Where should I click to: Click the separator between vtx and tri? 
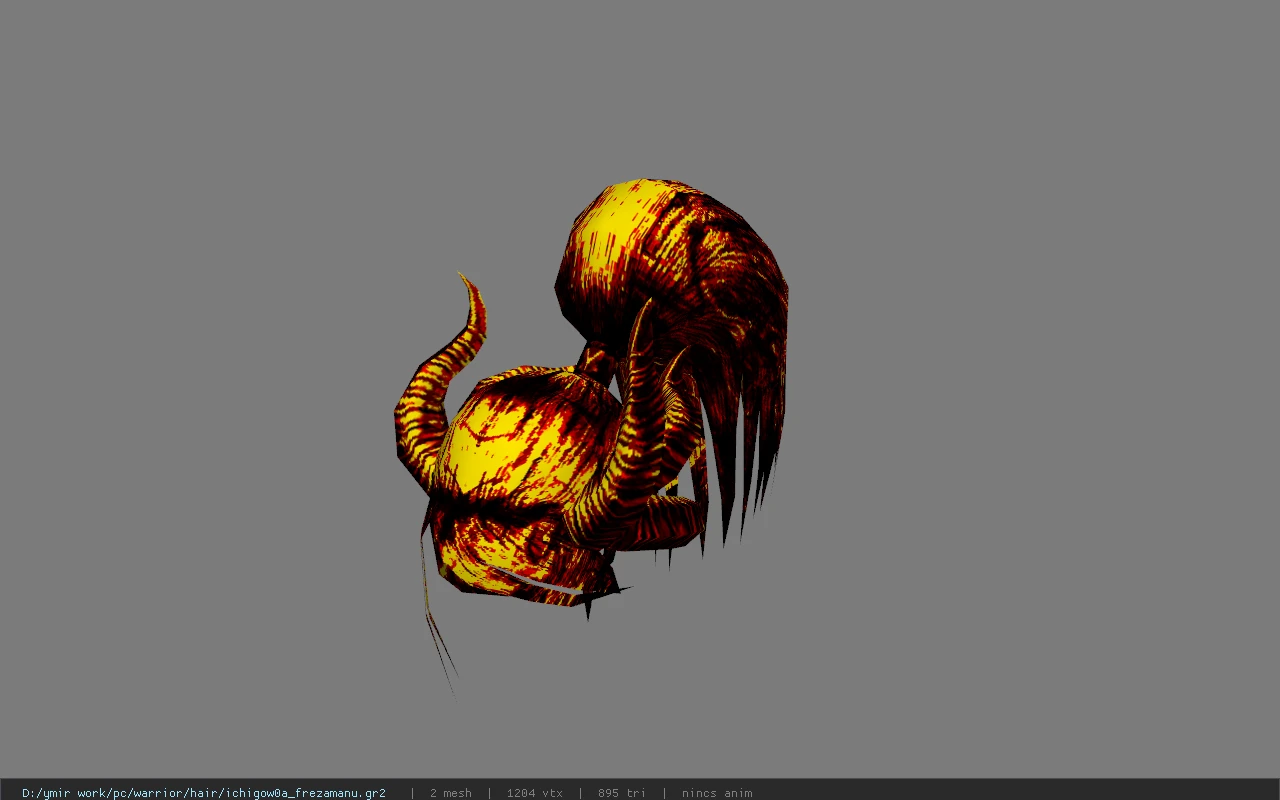click(580, 793)
